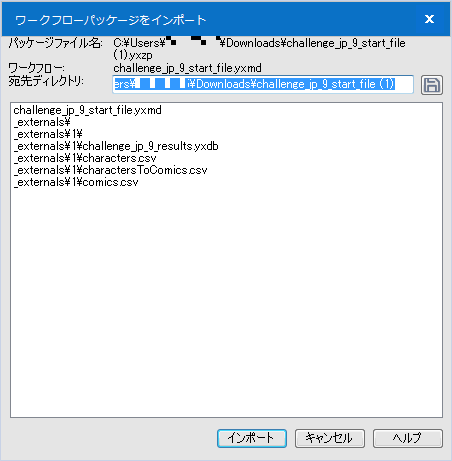Viewport: 452px width, 461px height.
Task: Click the 宛先ディレクトリ label
Action: pyautogui.click(x=46, y=81)
